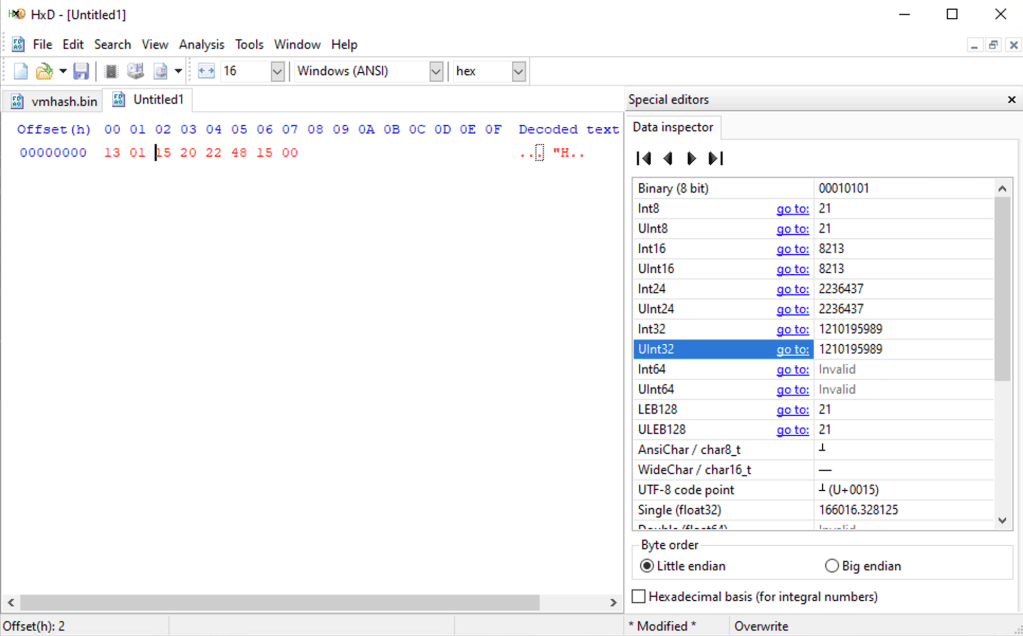Go to previous byte in Data inspector
The image size is (1023, 636).
pyautogui.click(x=668, y=158)
